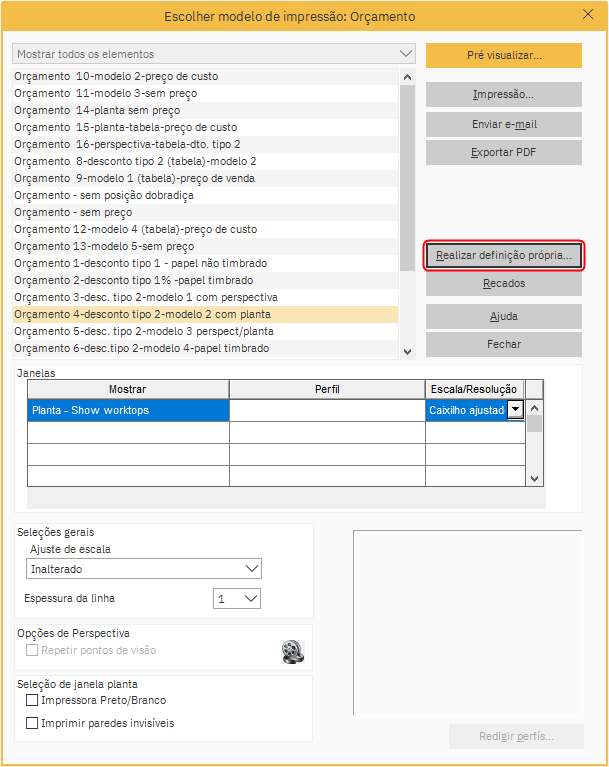Open the Espessura da linha dropdown
This screenshot has width=609, height=767.
[x=237, y=599]
